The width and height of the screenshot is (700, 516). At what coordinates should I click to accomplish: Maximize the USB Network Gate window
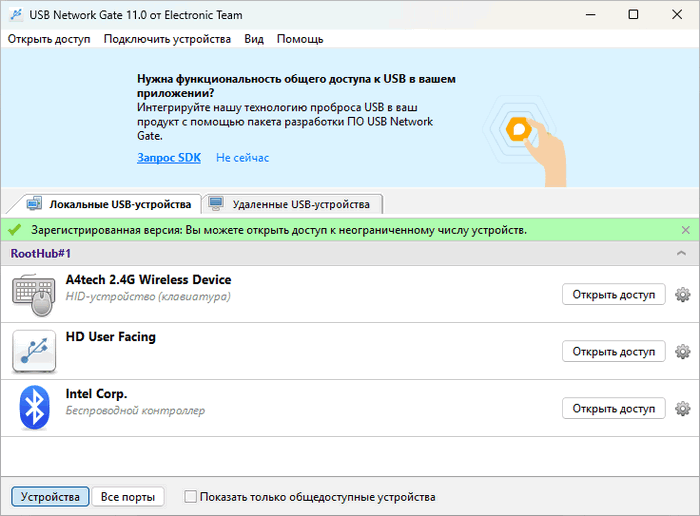[633, 15]
